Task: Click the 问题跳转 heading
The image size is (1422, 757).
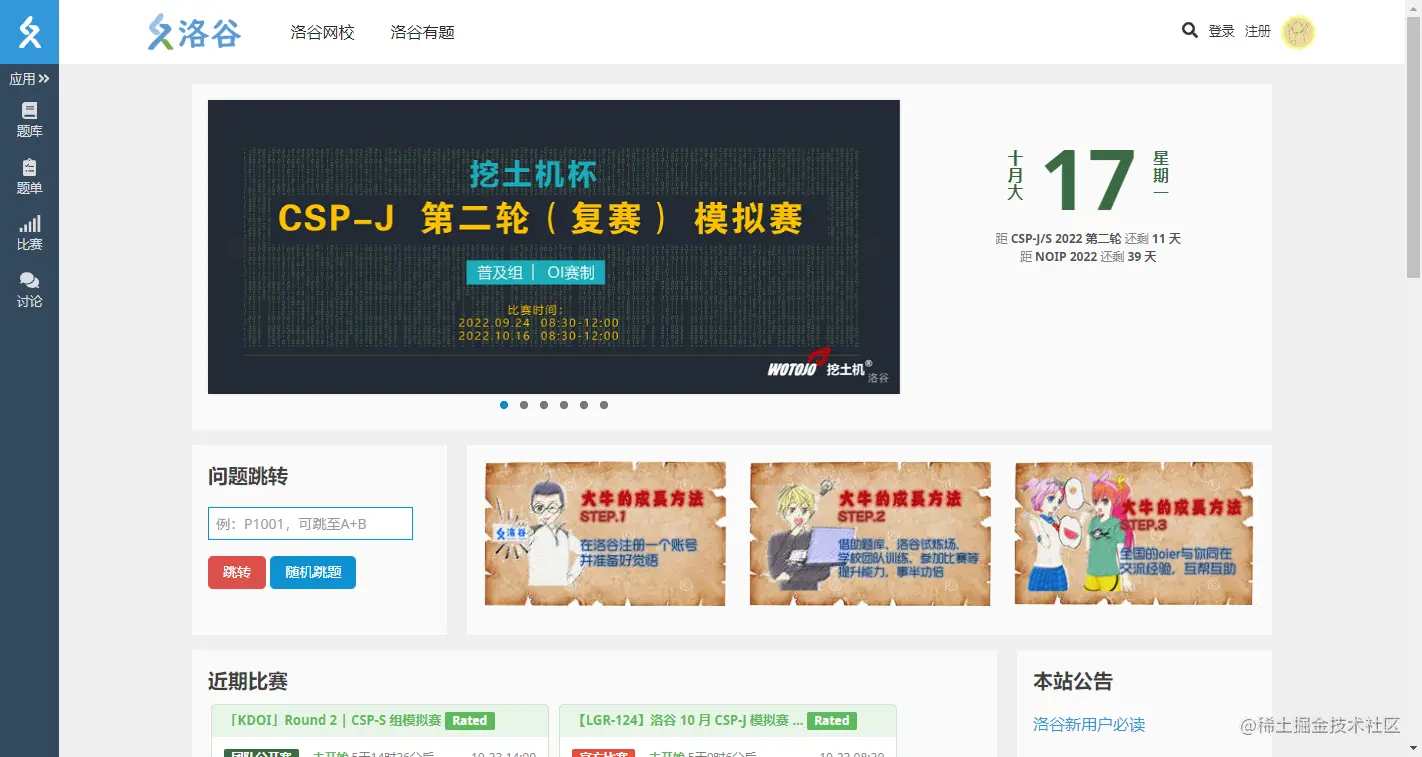Action: (248, 476)
